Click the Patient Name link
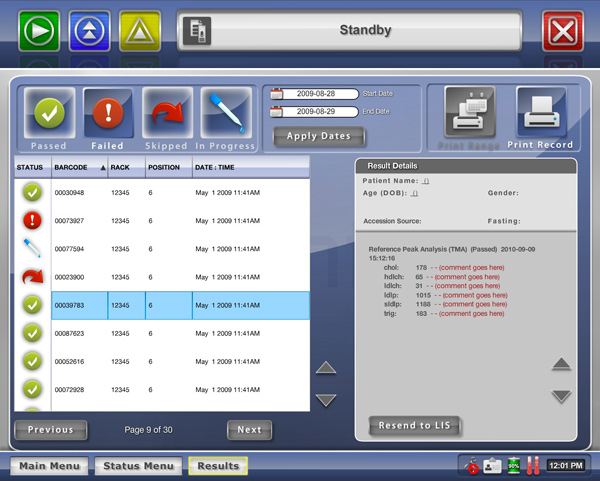The image size is (600, 481). tap(426, 181)
